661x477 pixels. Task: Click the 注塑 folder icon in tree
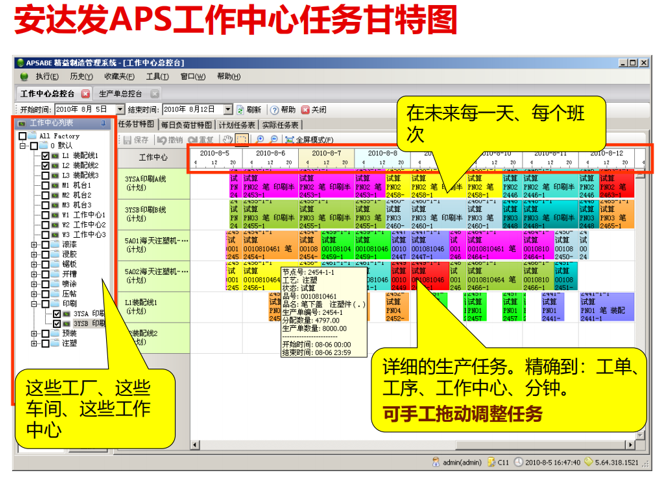click(x=55, y=343)
